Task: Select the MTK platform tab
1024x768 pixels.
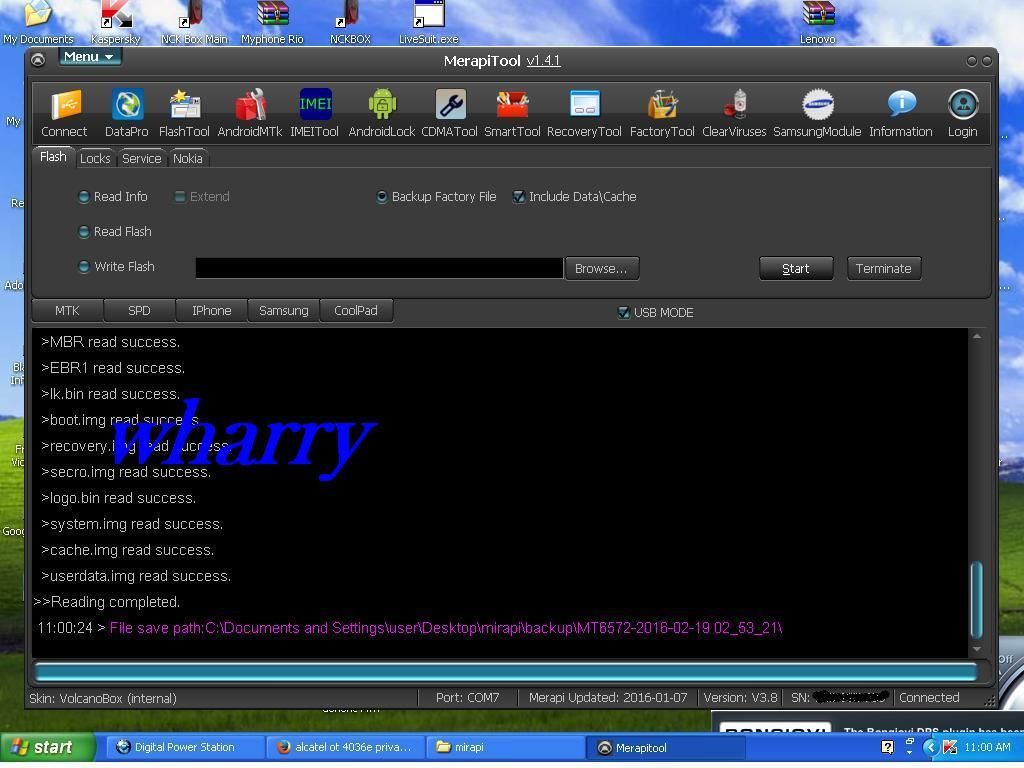Action: [67, 311]
